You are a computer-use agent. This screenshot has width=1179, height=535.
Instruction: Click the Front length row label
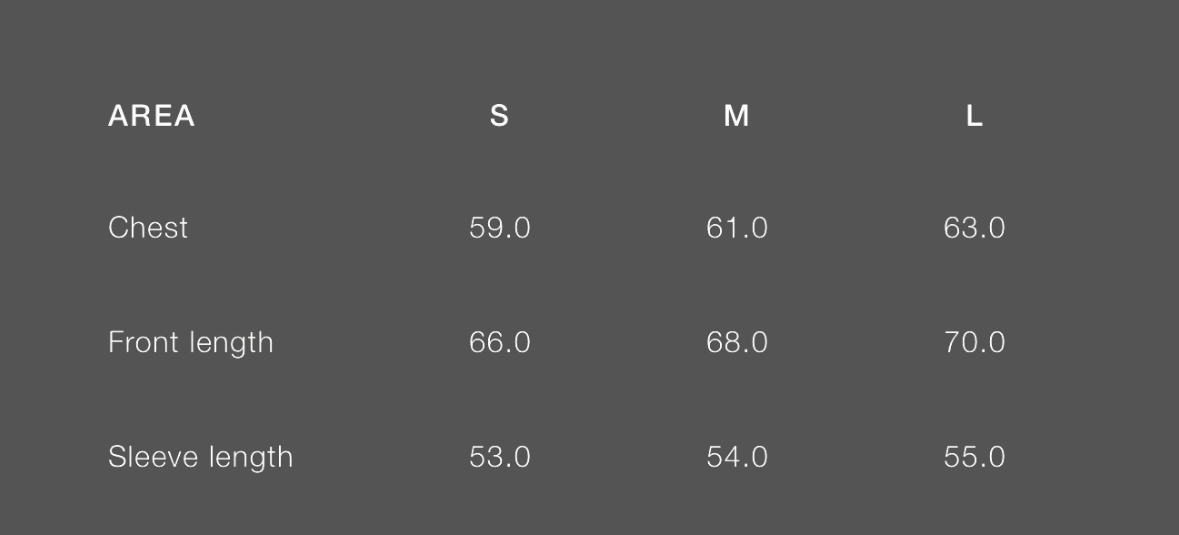coord(190,343)
